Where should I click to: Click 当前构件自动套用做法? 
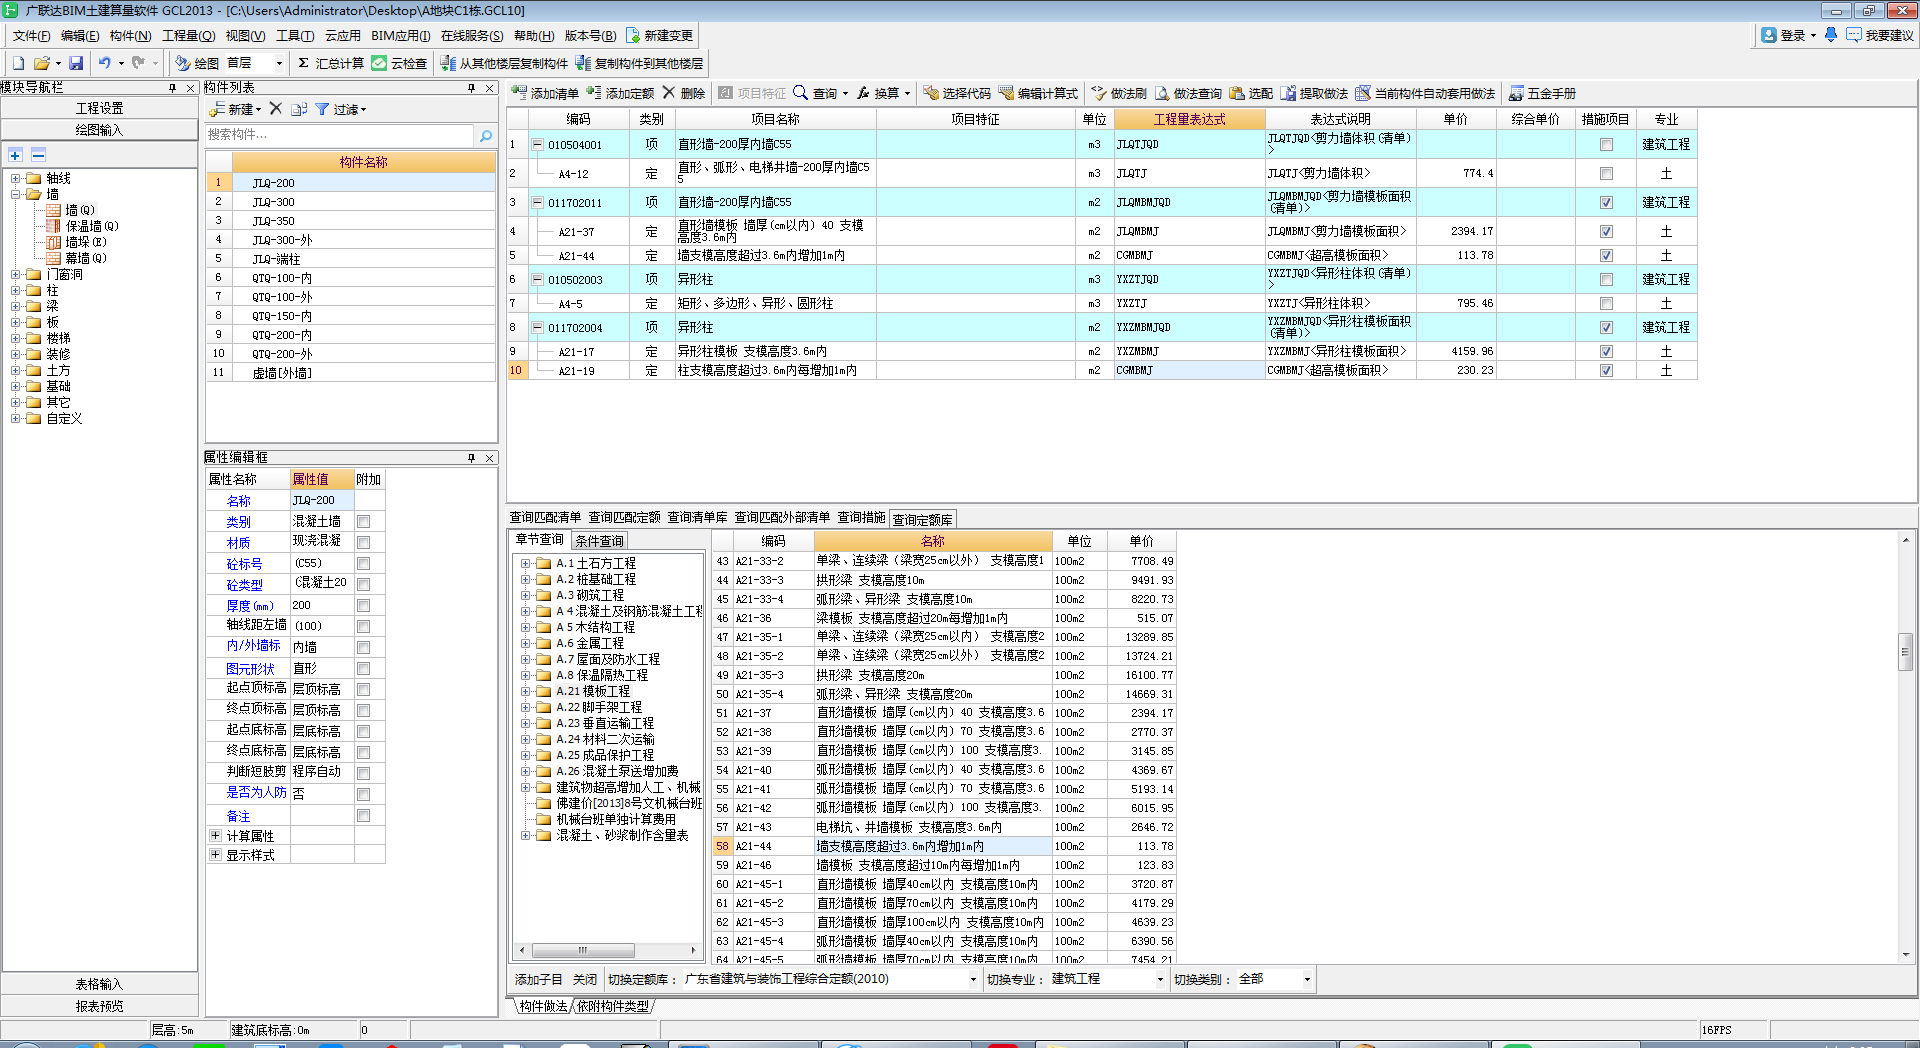coord(1425,93)
